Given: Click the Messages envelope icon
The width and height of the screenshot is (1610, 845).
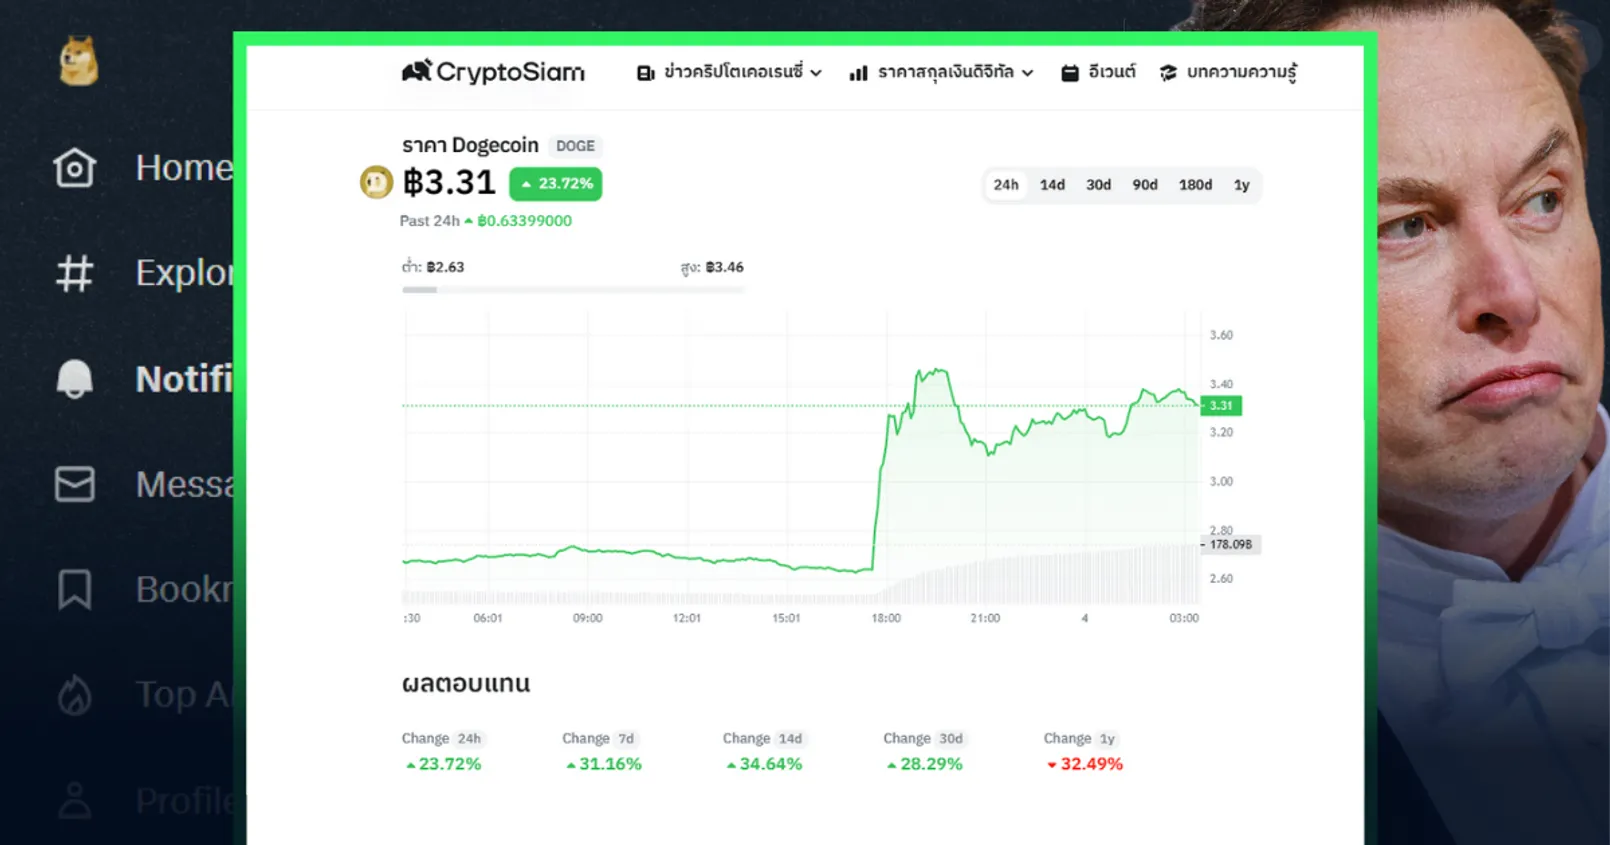Looking at the screenshot, I should coord(75,484).
